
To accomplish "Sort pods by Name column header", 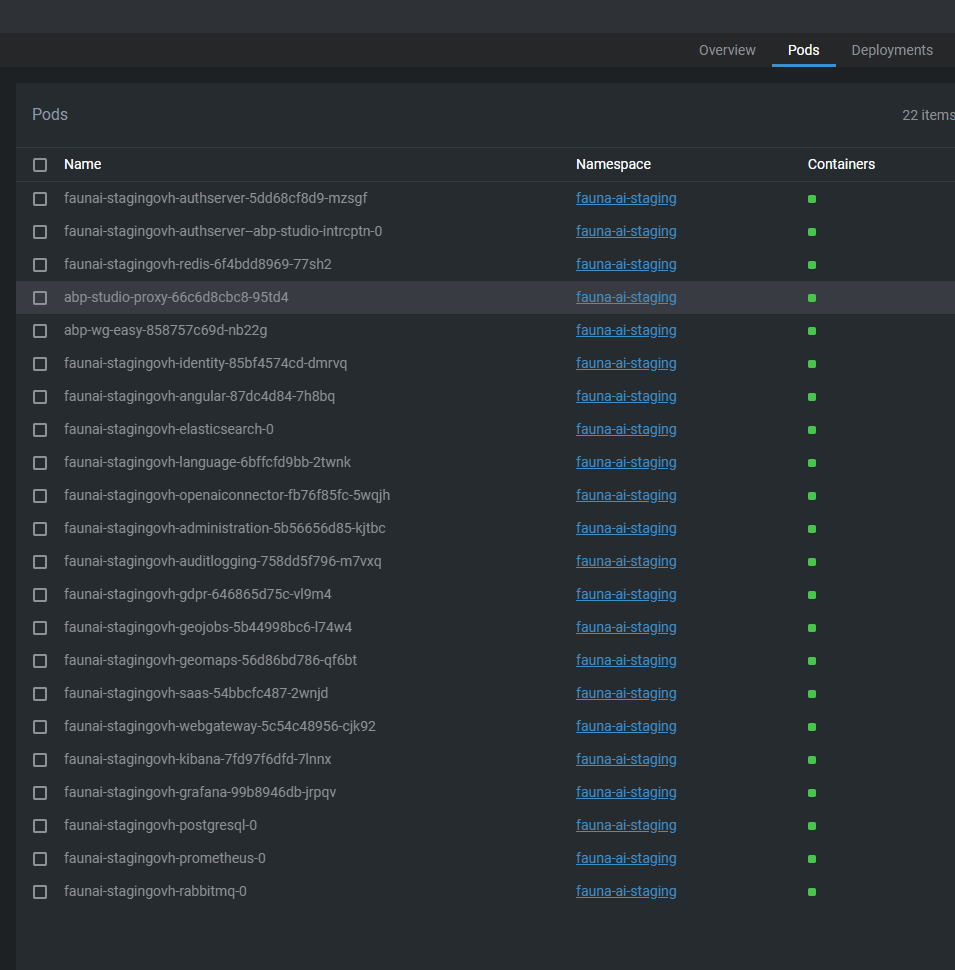I will [x=82, y=164].
